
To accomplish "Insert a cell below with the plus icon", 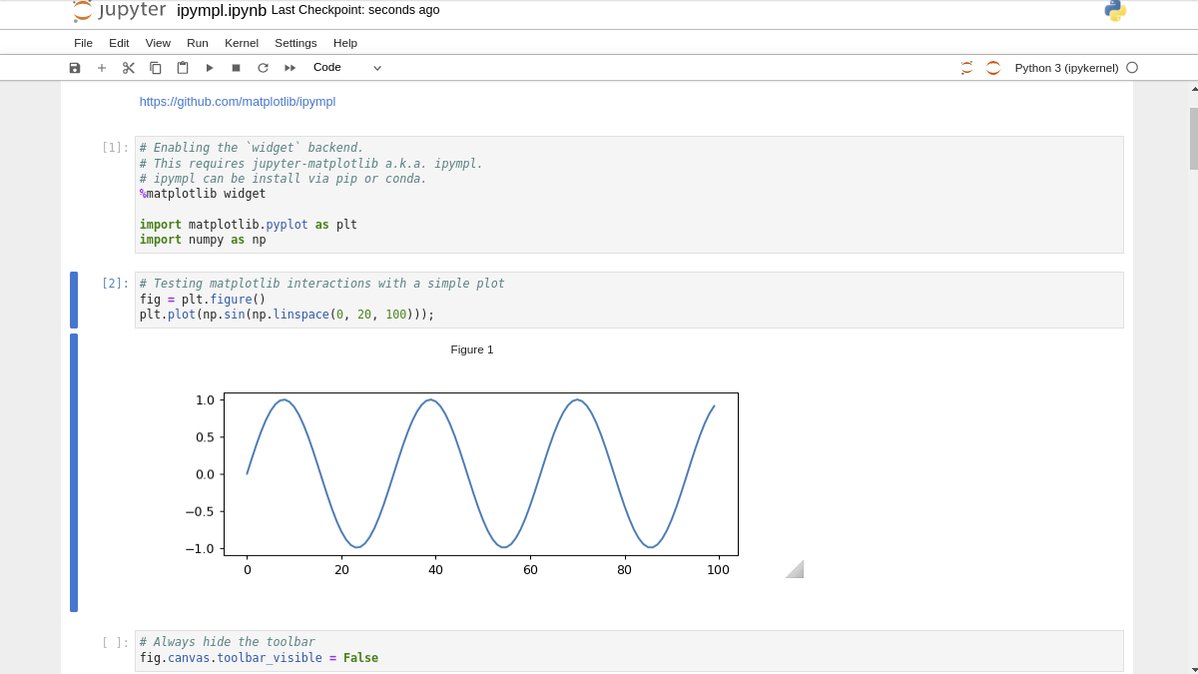I will coord(102,68).
